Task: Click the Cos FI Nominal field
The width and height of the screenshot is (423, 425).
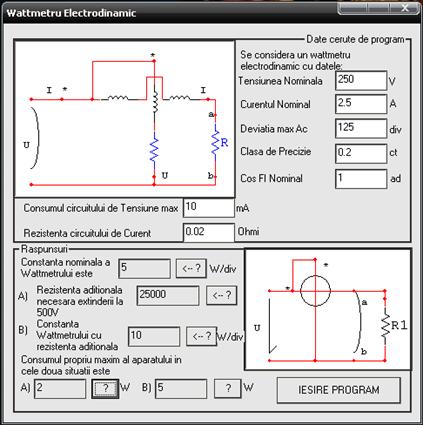Action: (x=361, y=179)
